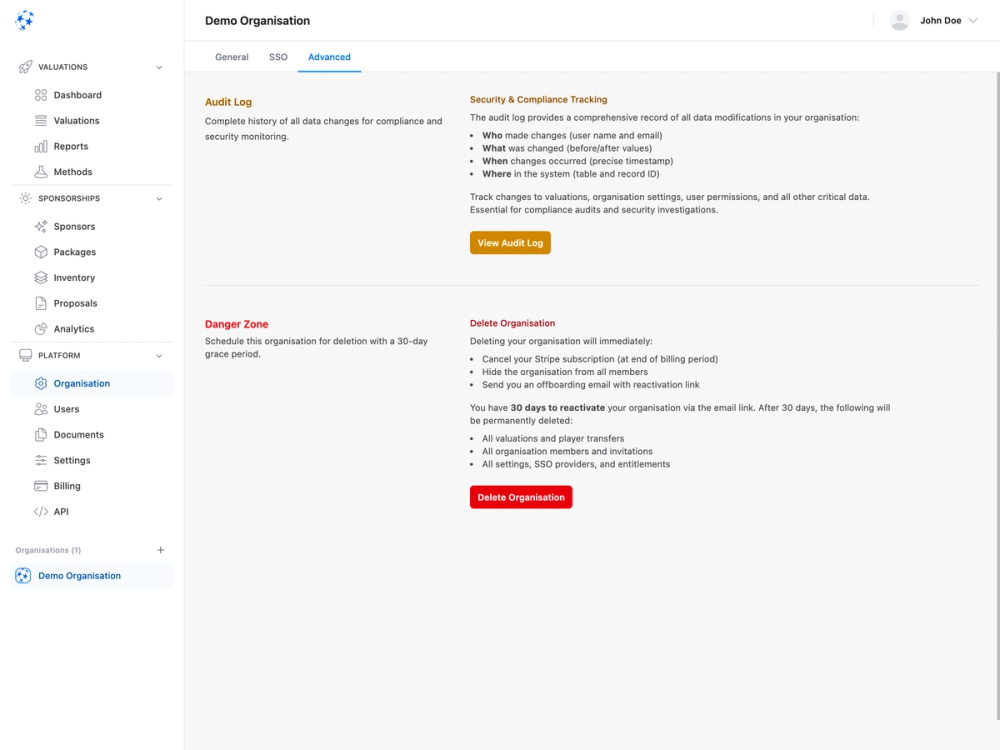
Task: Go to Proposals
Action: pyautogui.click(x=92, y=303)
